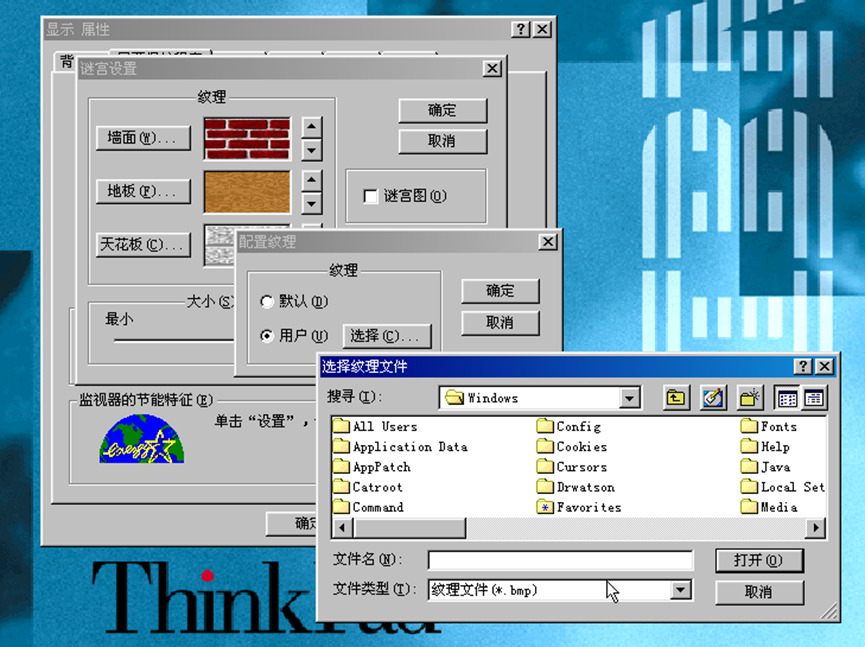
Task: Select the Fonts folder
Action: pyautogui.click(x=769, y=426)
